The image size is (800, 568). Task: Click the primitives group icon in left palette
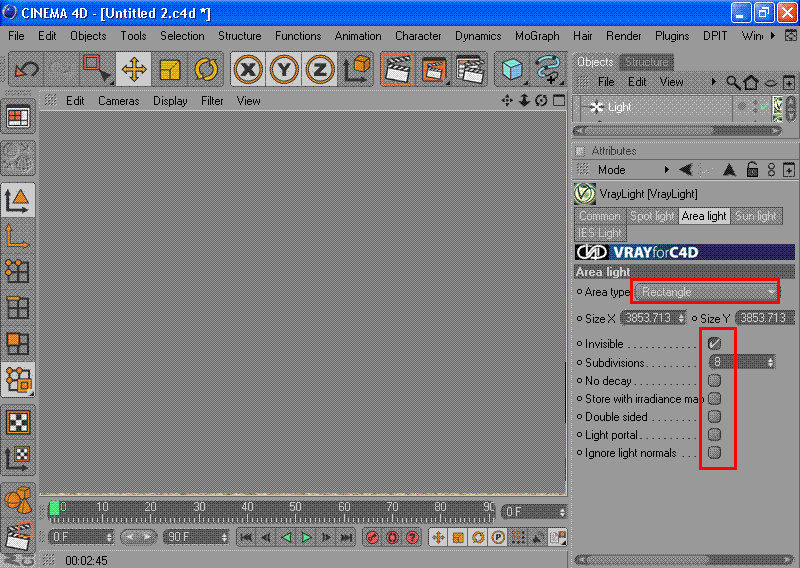point(18,499)
